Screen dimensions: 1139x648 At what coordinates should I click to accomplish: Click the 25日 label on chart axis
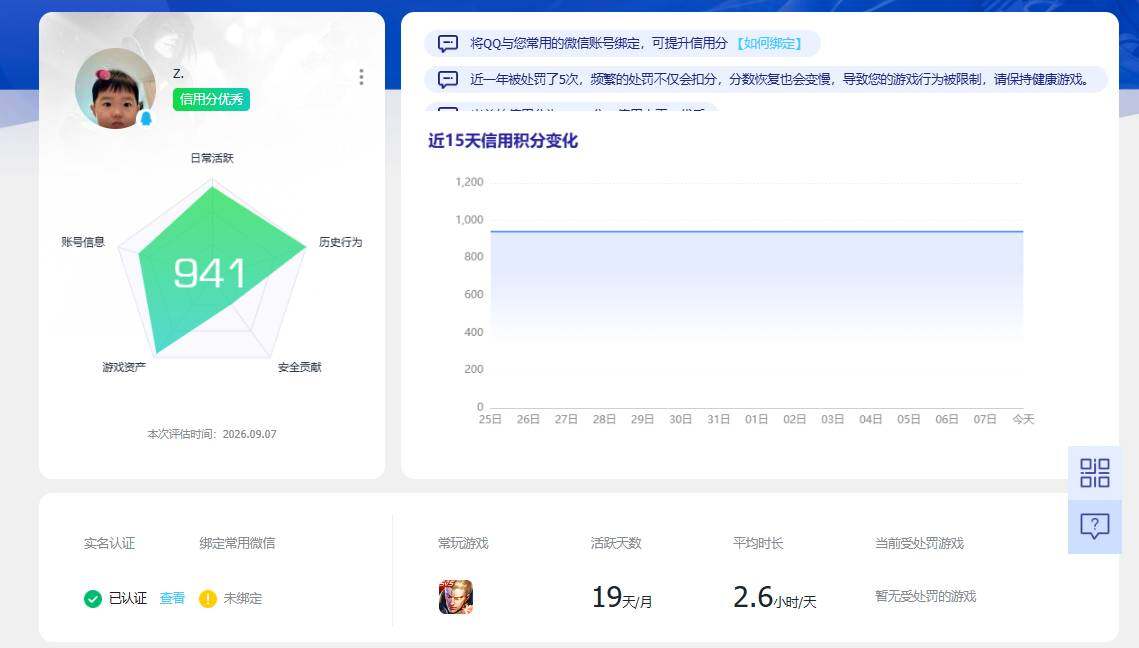pos(490,419)
